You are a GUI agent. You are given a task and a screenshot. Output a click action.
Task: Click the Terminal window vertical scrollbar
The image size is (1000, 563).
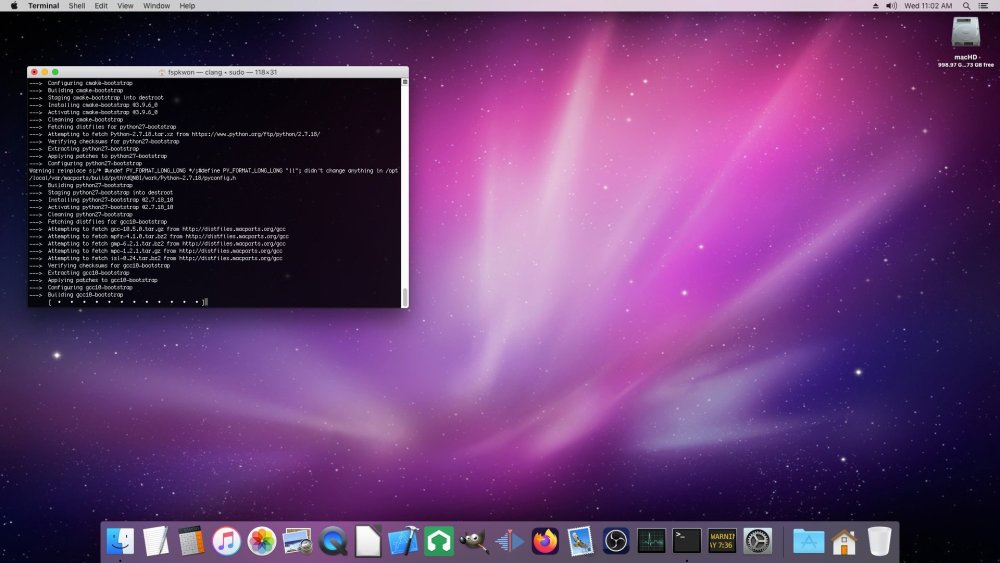404,193
